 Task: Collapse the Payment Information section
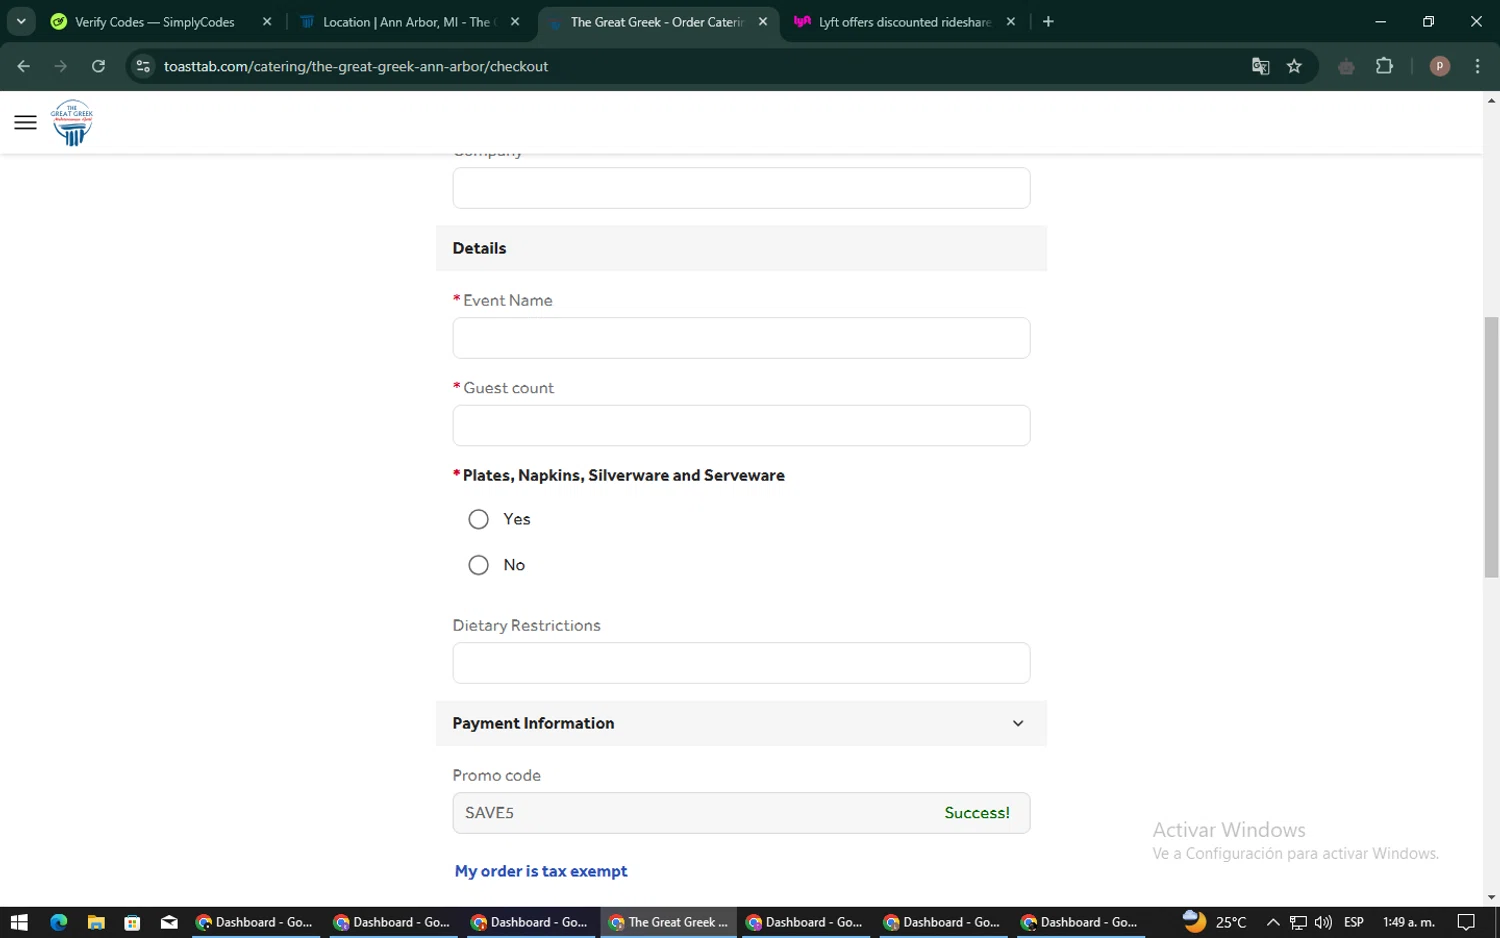coord(1018,724)
